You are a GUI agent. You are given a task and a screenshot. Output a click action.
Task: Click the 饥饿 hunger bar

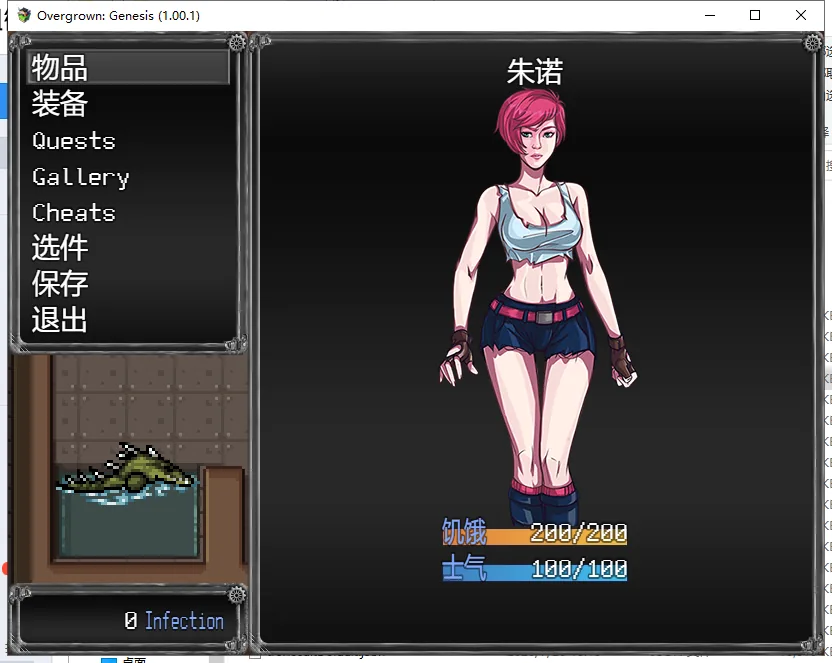(535, 533)
